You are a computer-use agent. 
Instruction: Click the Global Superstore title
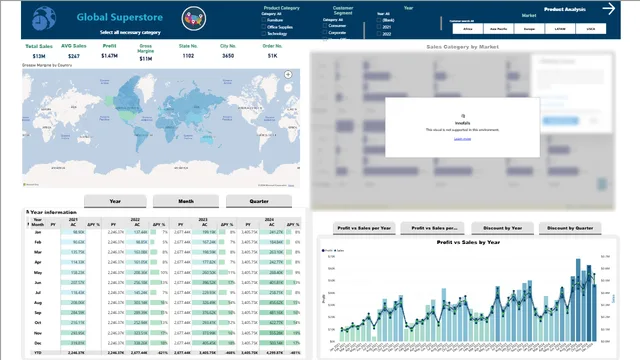coord(120,17)
